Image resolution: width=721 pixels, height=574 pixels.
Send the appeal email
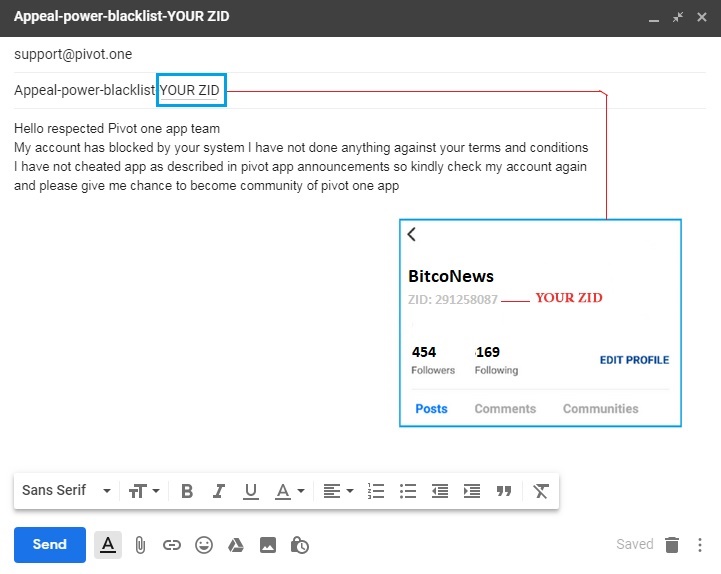50,545
